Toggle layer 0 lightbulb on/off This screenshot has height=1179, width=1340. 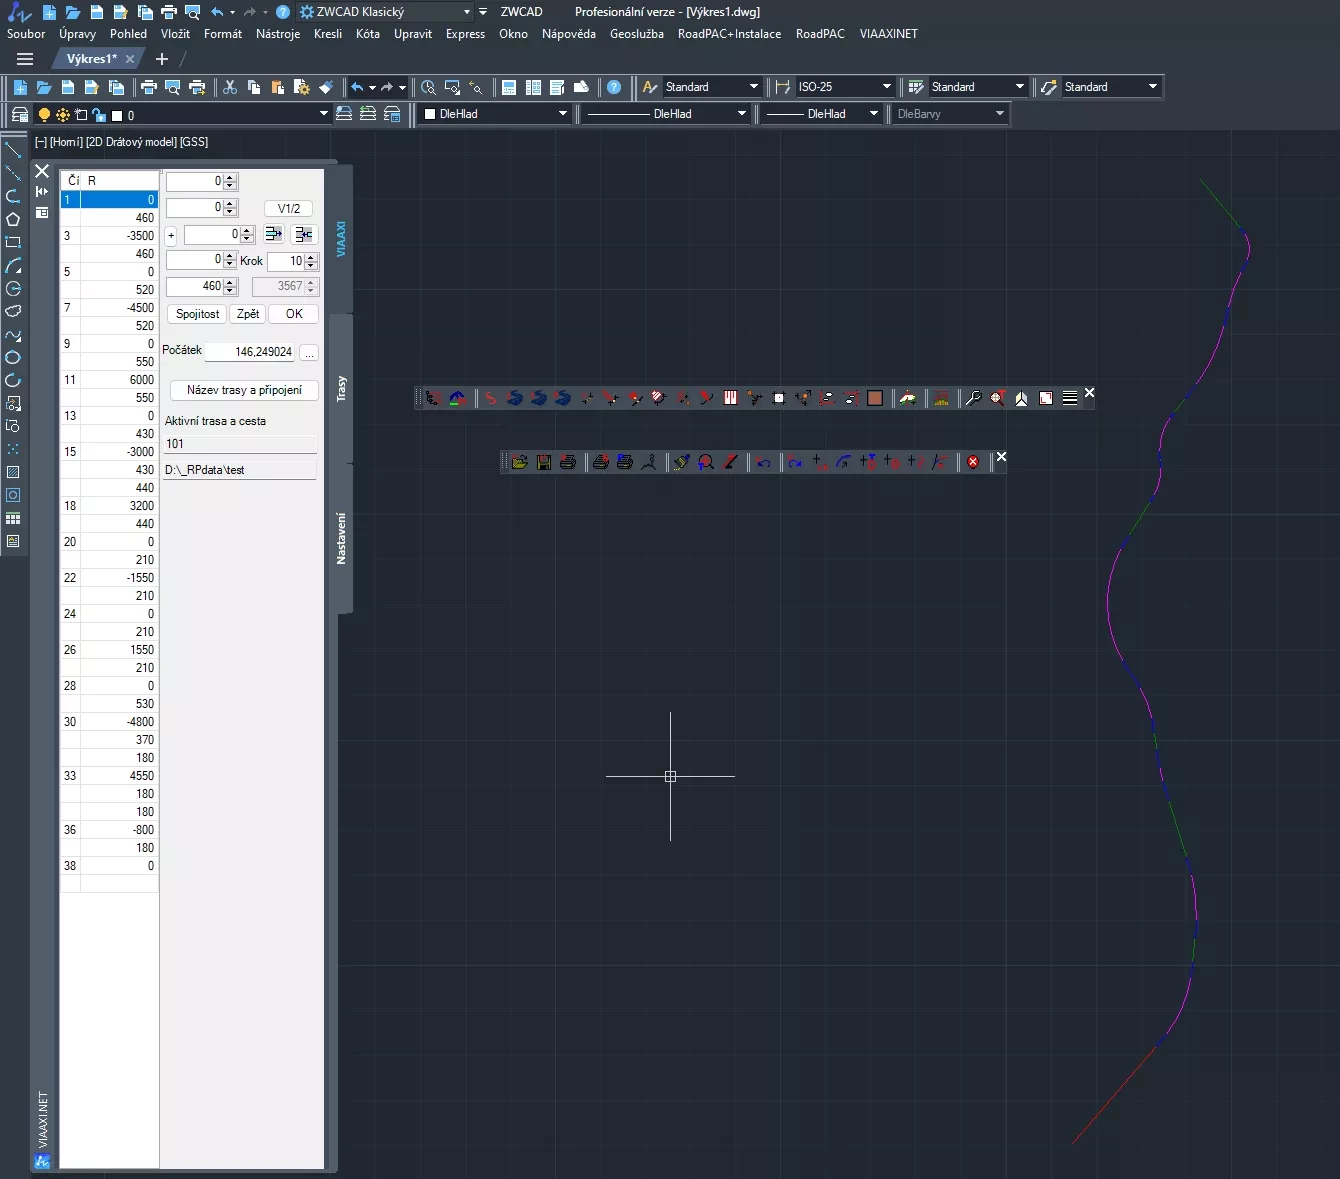44,115
